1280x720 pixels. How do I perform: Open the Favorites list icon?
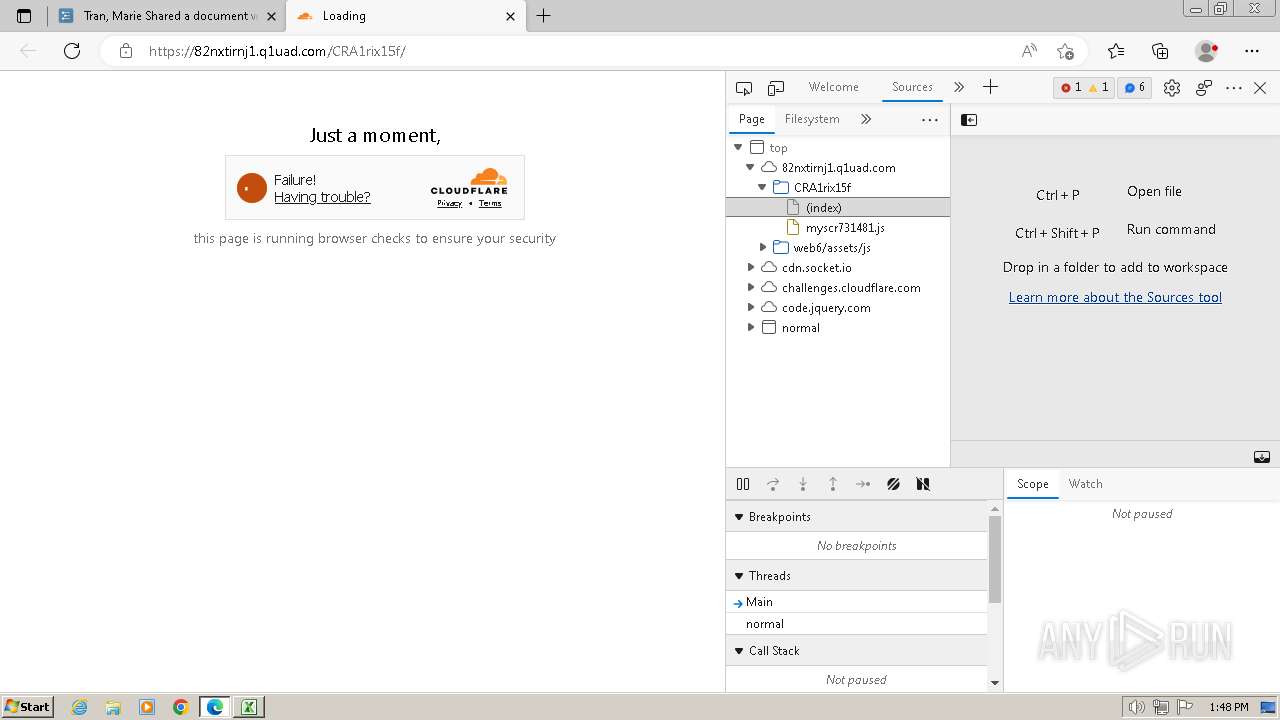[1116, 51]
